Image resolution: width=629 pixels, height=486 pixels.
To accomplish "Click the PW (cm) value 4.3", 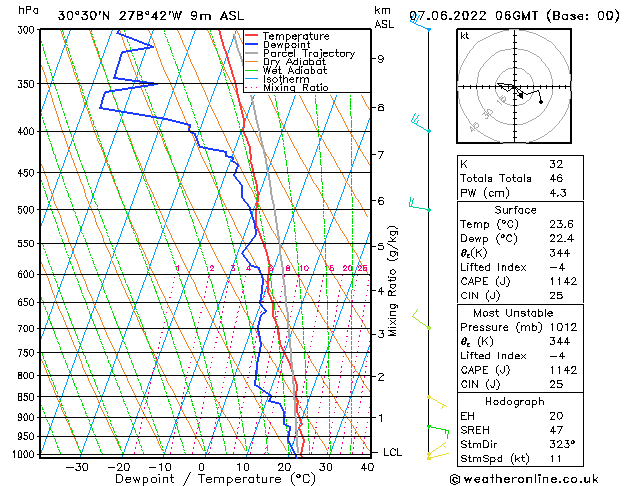I will coord(558,193).
